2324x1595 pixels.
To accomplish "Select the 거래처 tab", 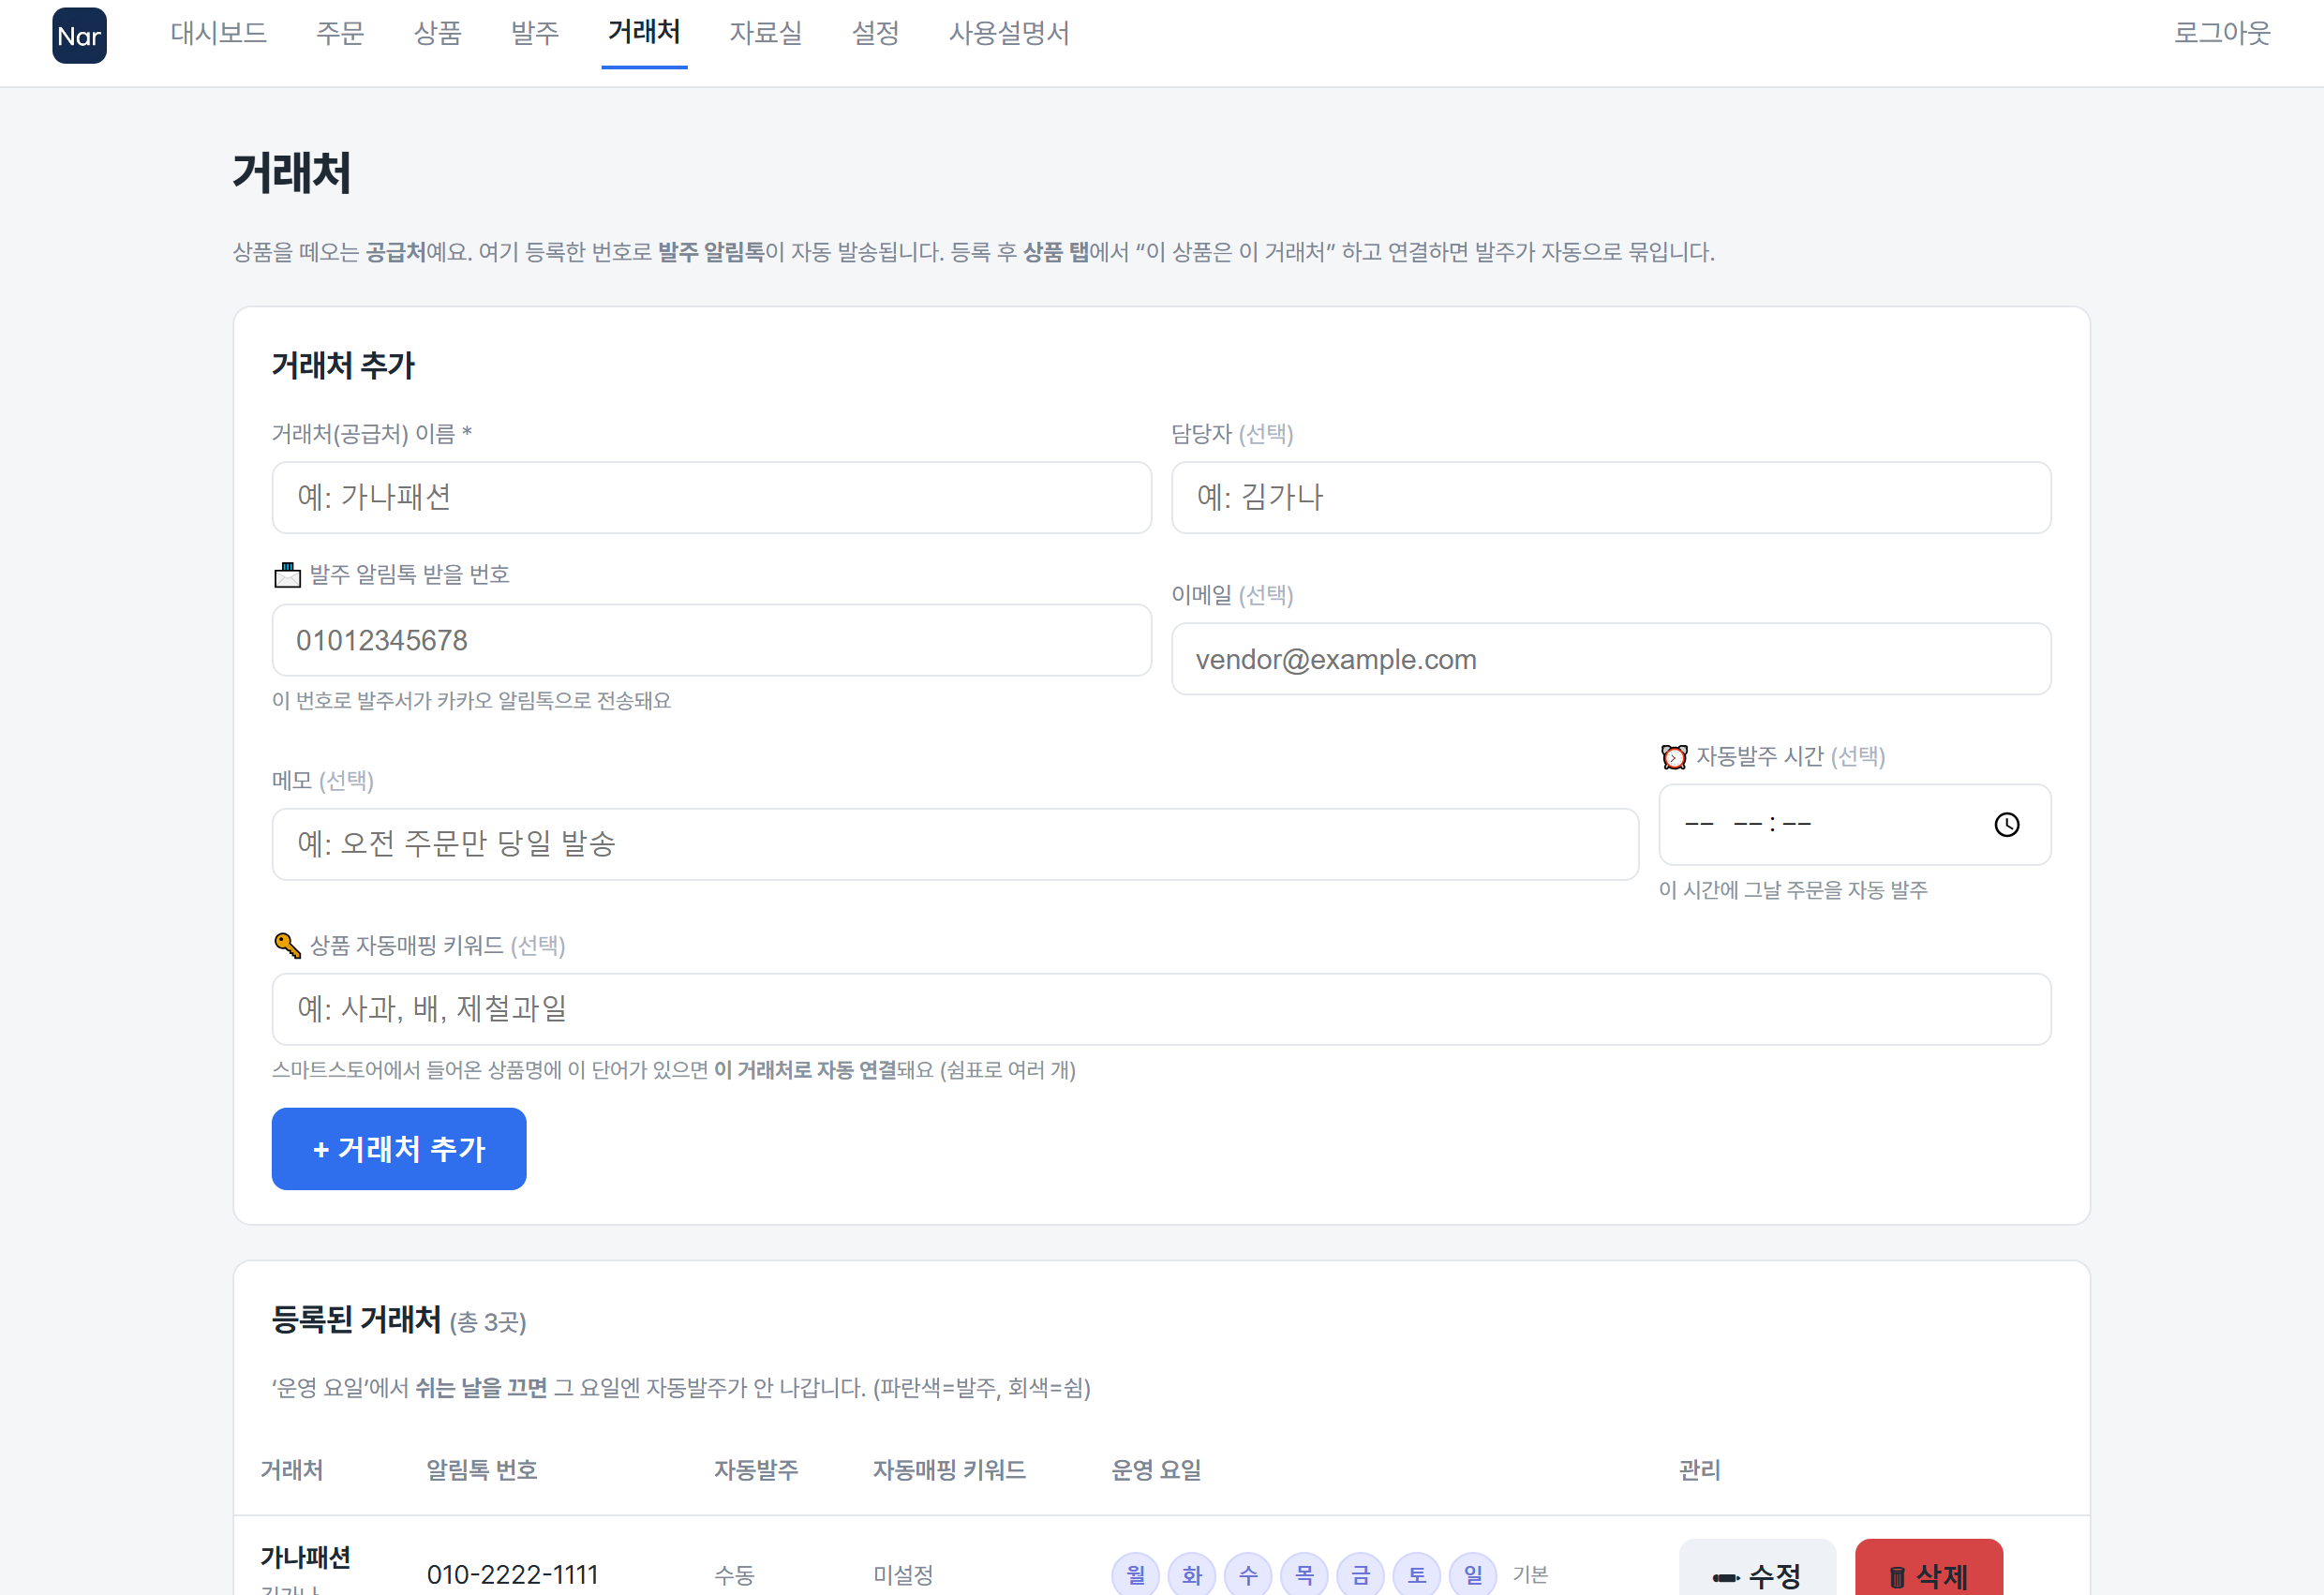I will (x=644, y=34).
